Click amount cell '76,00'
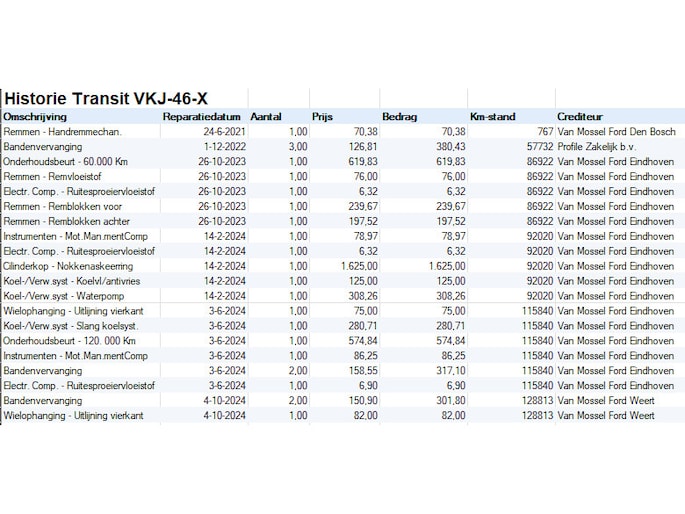Screen dimensions: 685x514 454,176
